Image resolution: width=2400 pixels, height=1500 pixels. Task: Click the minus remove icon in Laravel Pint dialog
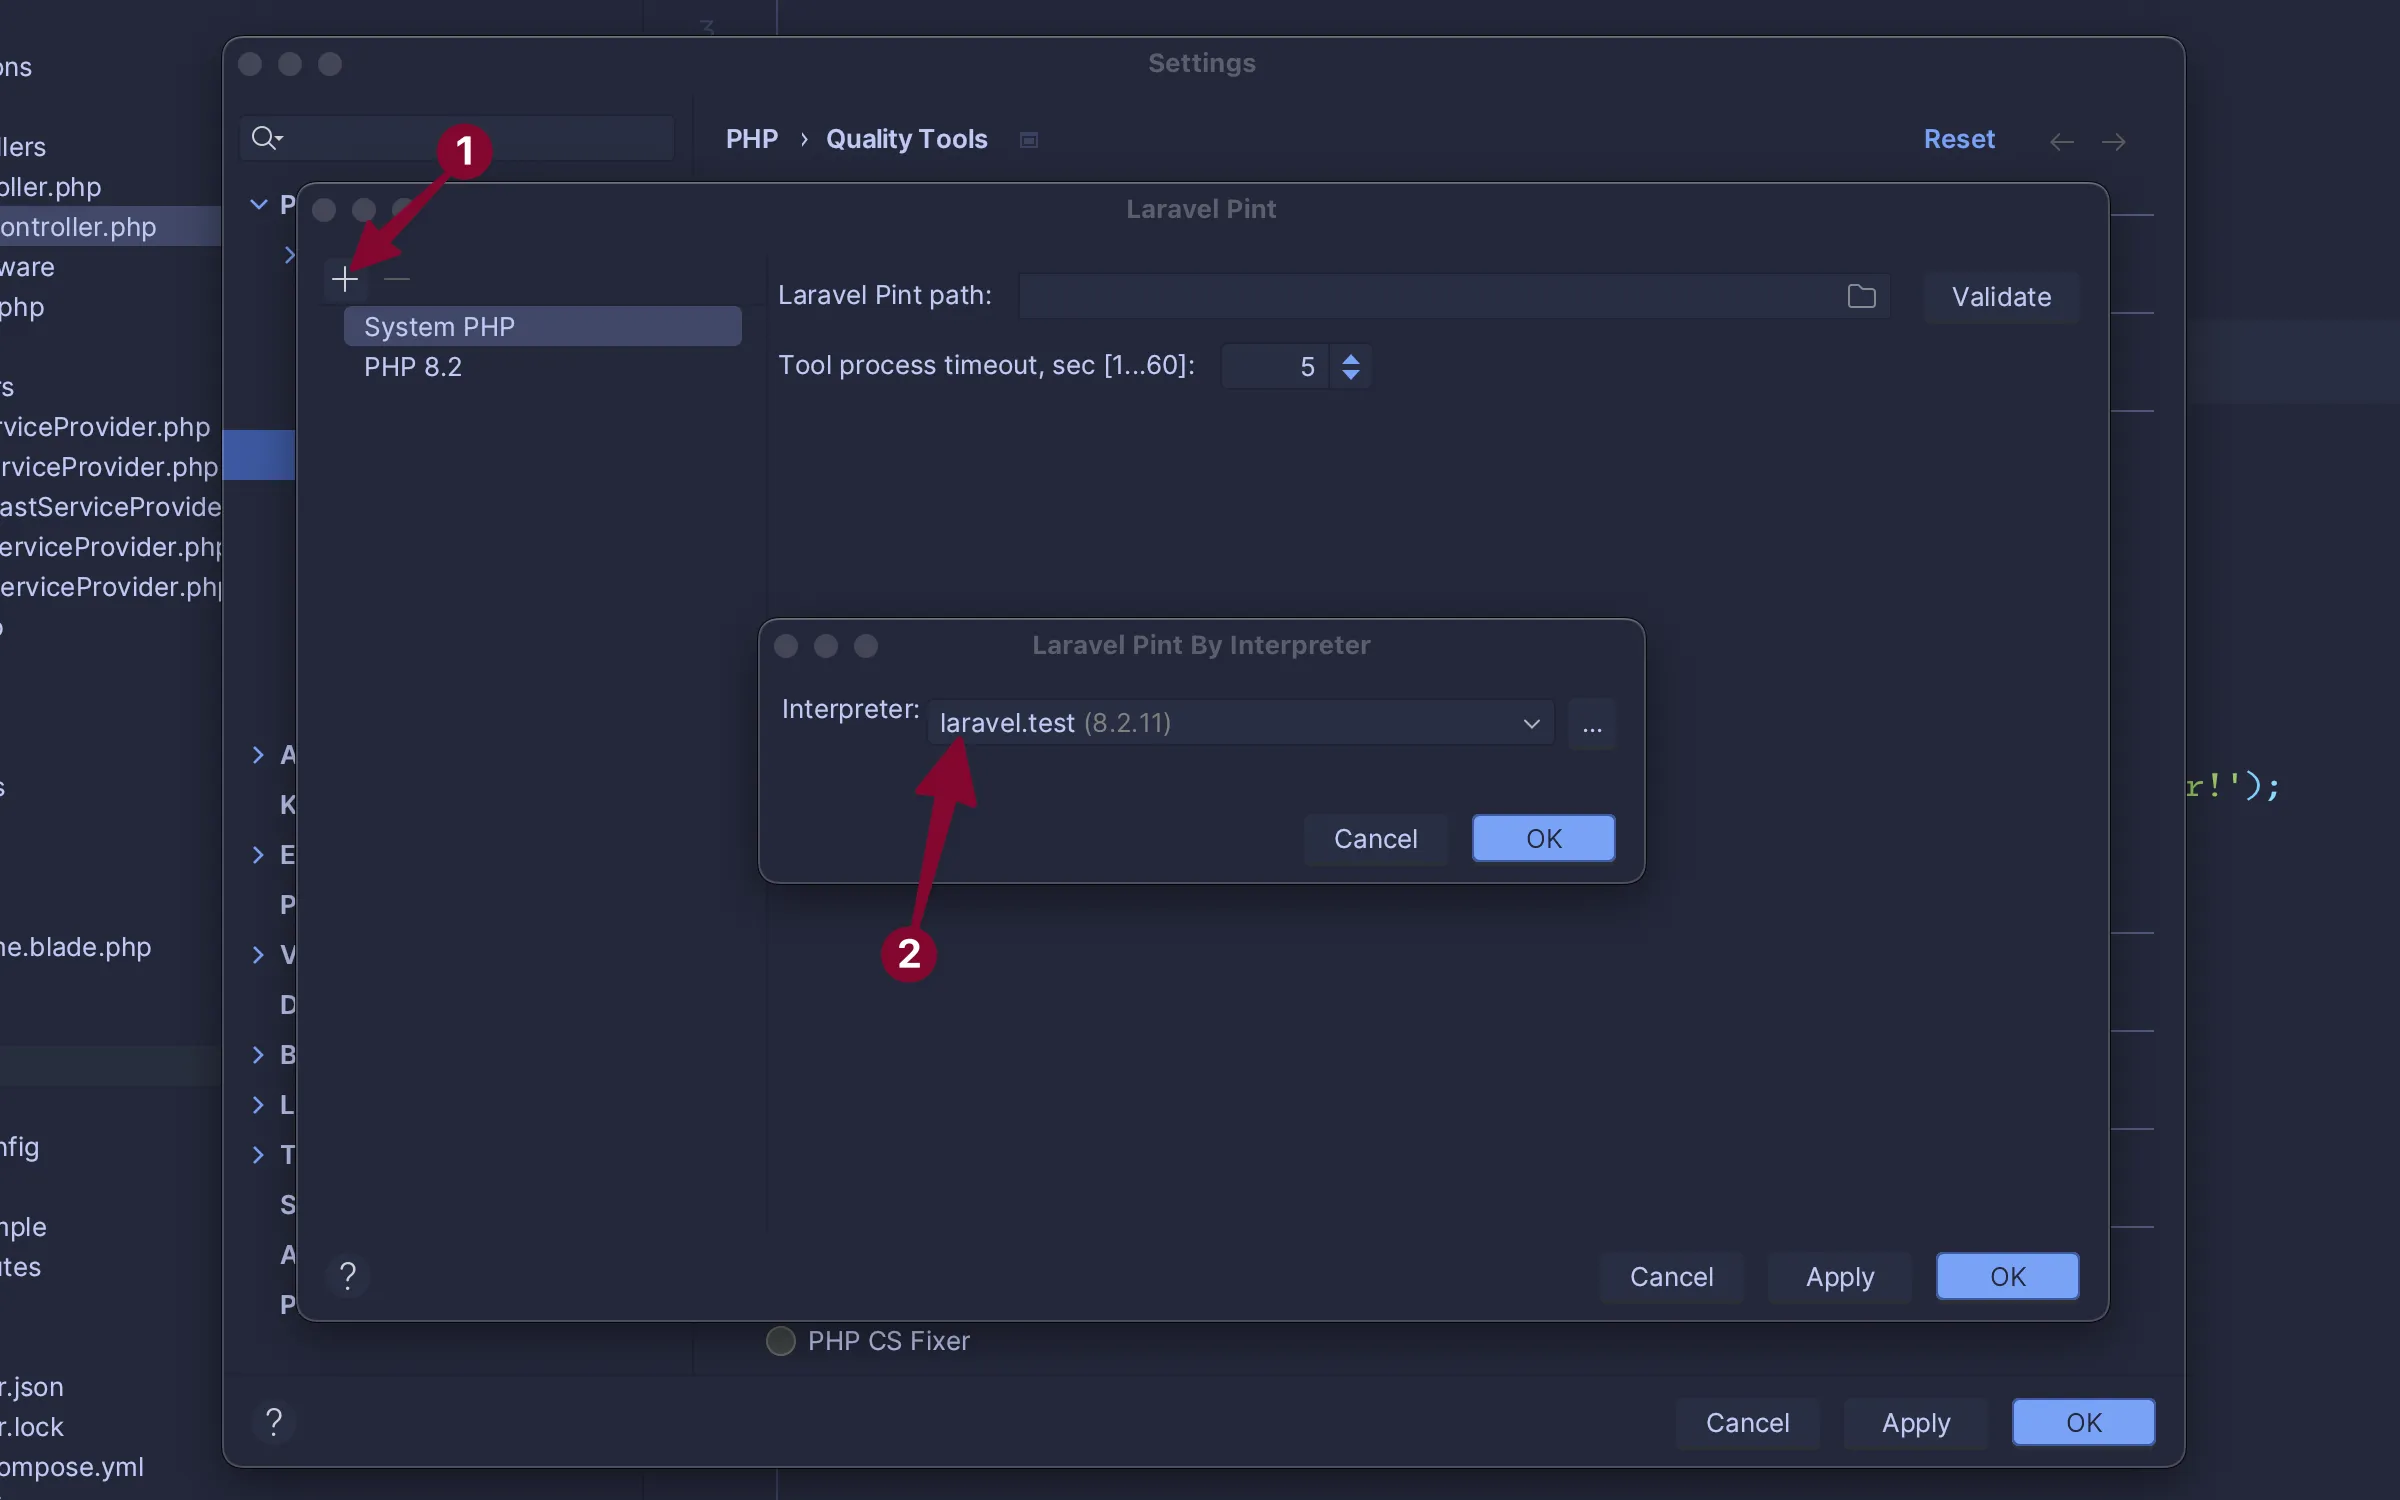pyautogui.click(x=397, y=279)
